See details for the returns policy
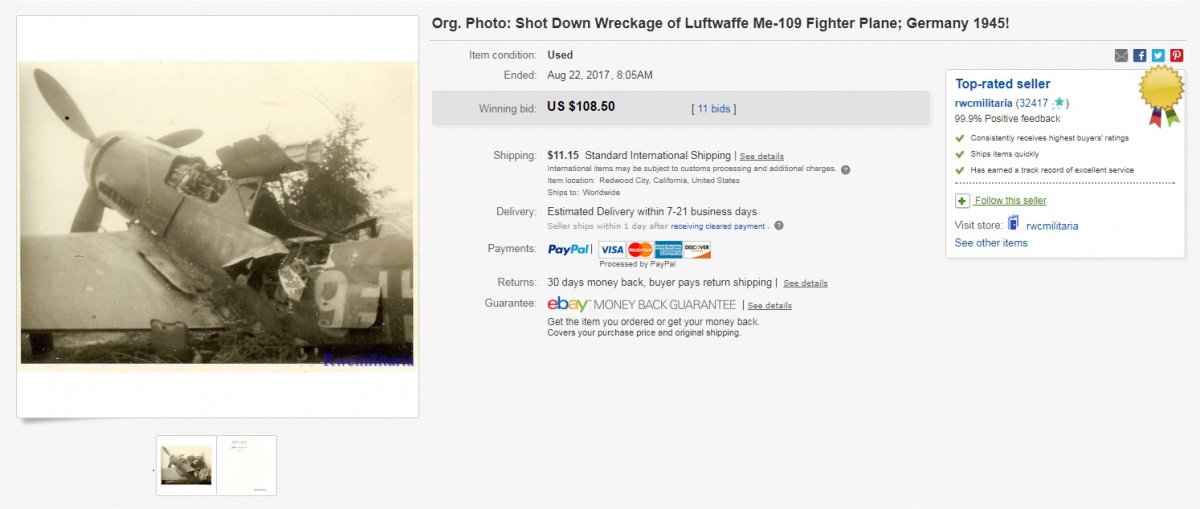 (x=805, y=283)
